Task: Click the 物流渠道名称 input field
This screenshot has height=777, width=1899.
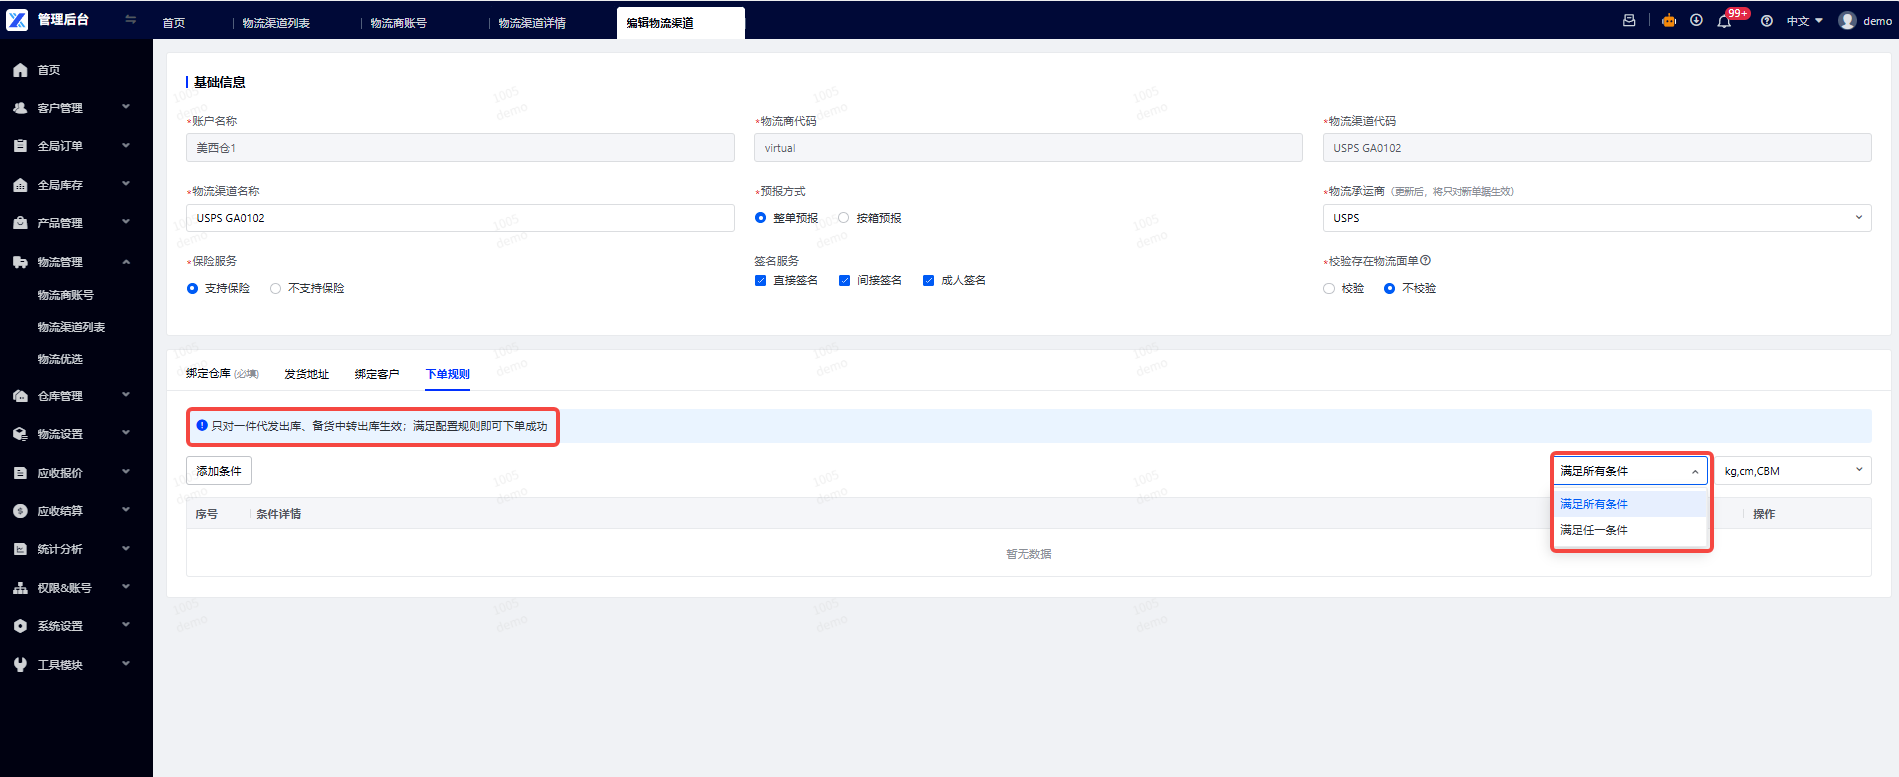Action: [x=460, y=218]
